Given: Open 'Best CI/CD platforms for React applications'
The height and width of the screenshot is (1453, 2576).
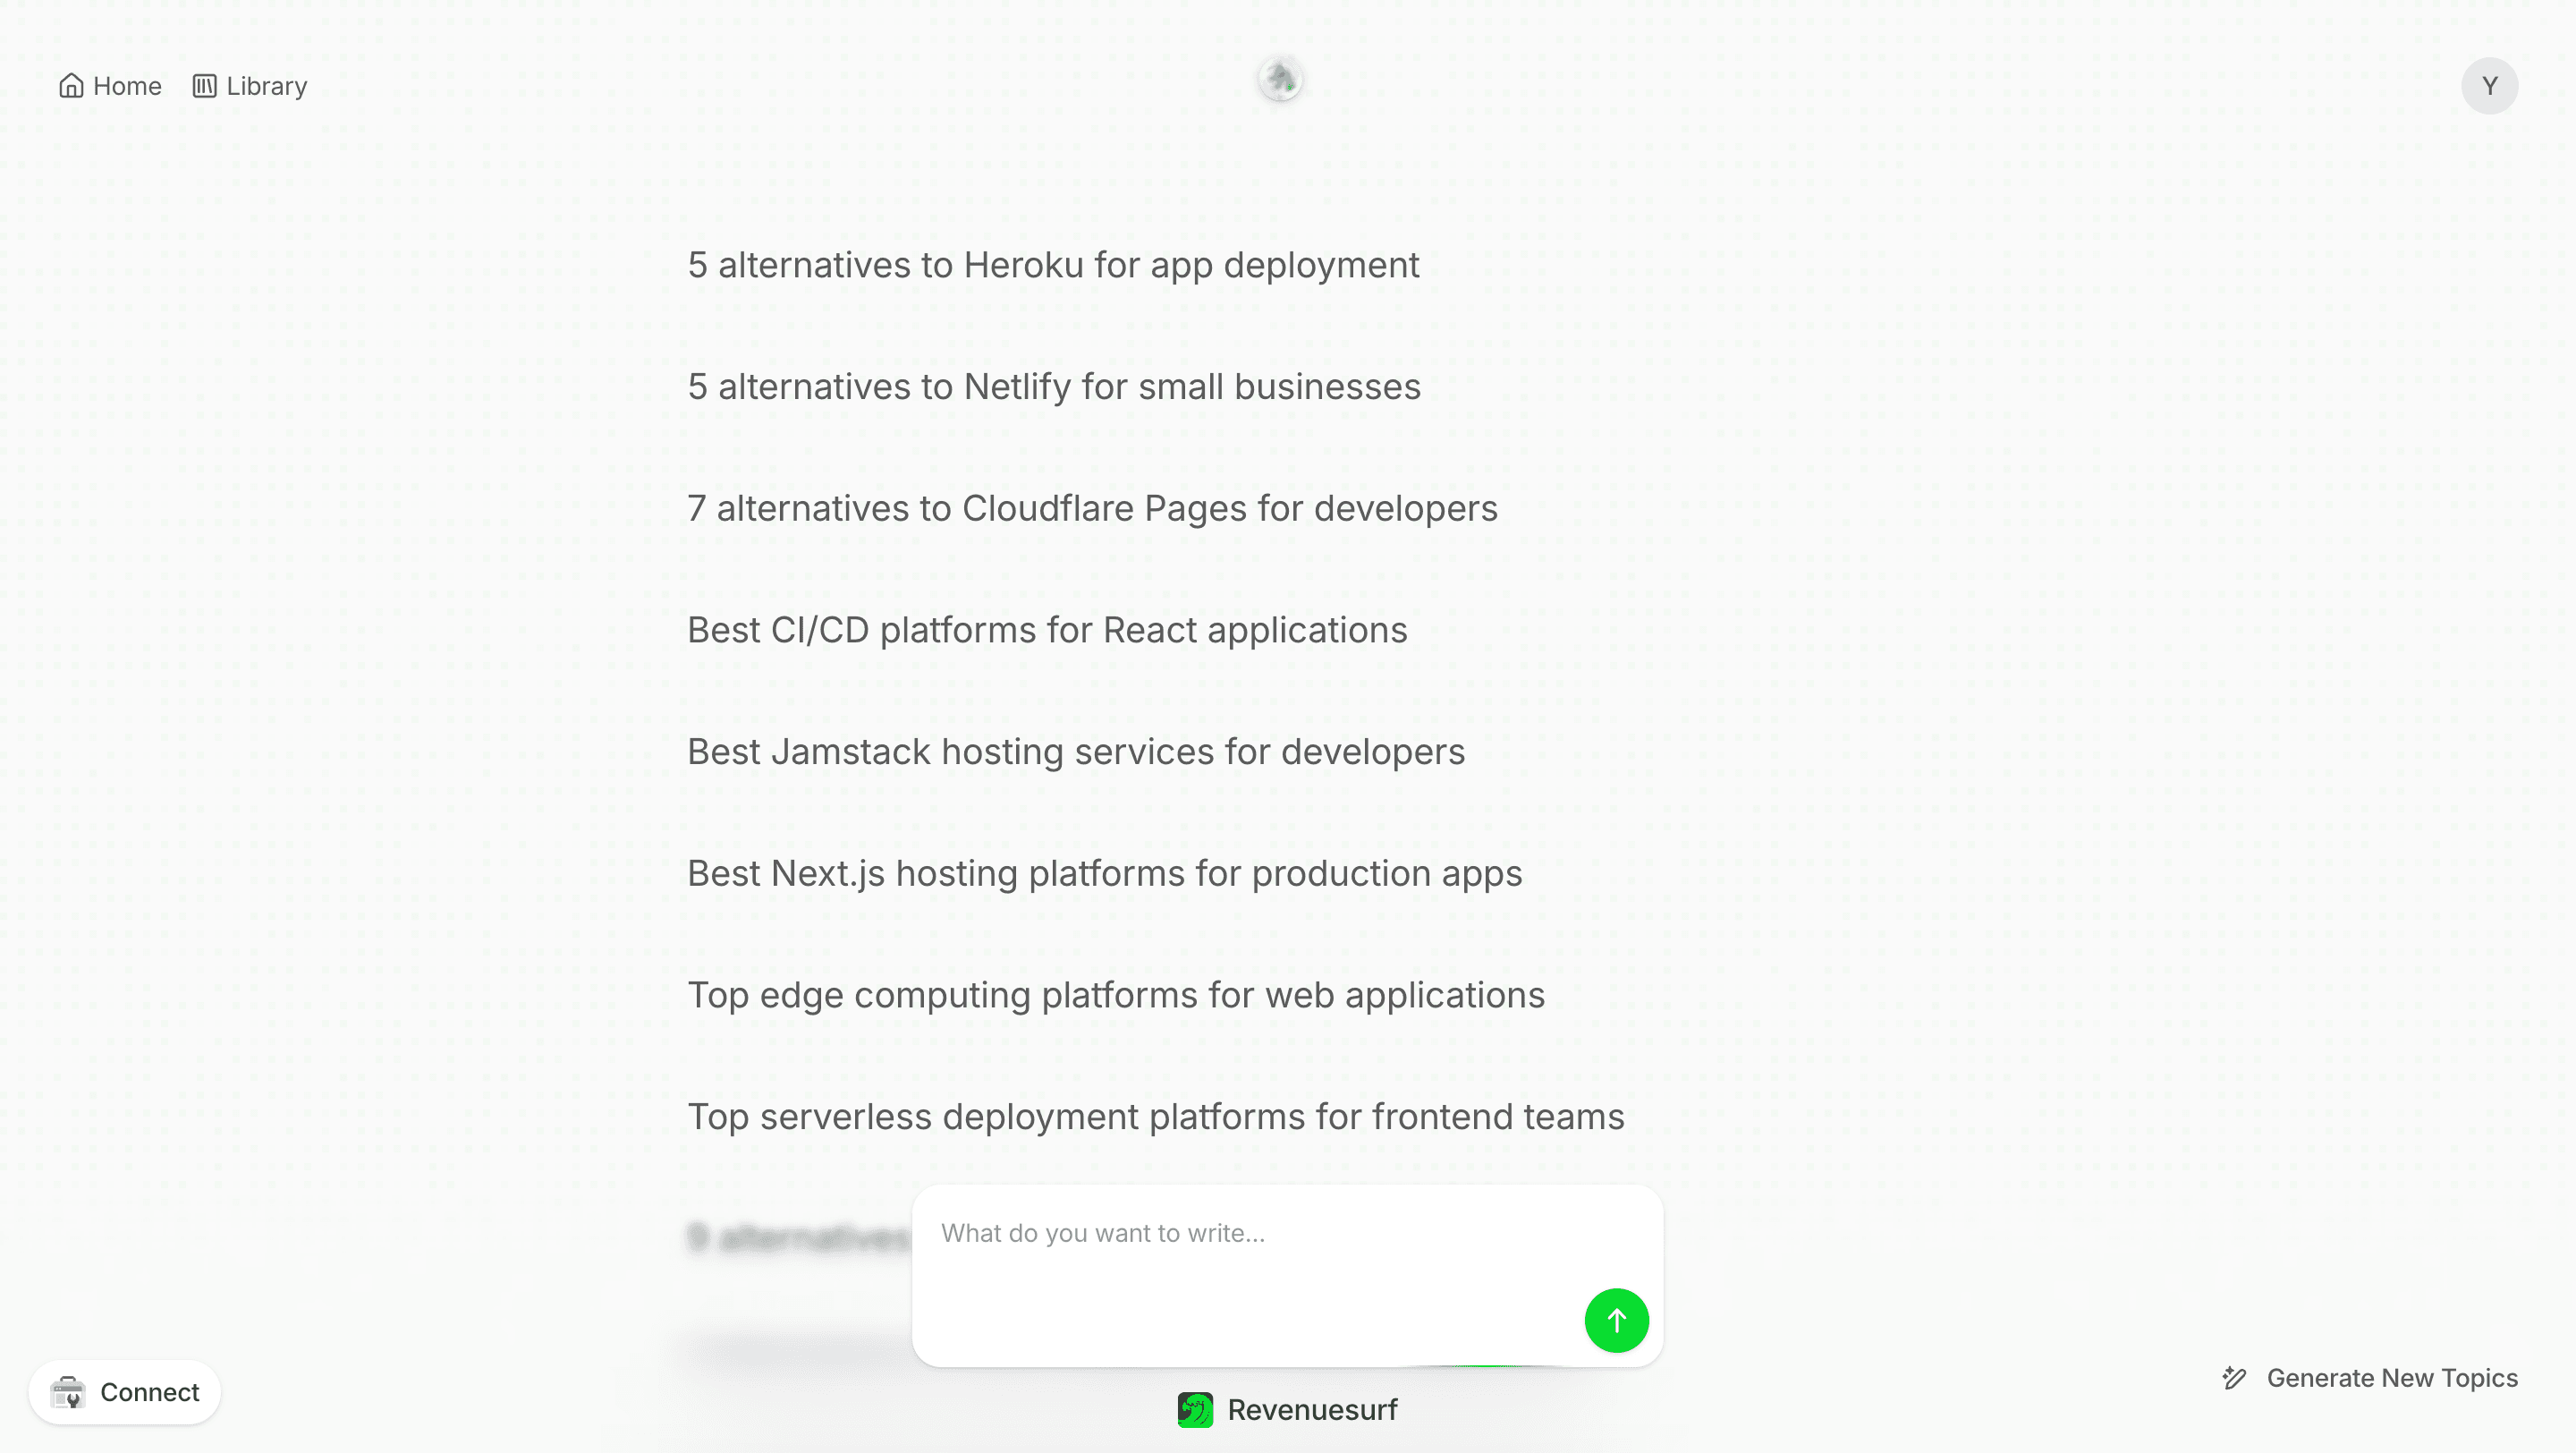Looking at the screenshot, I should (1047, 630).
